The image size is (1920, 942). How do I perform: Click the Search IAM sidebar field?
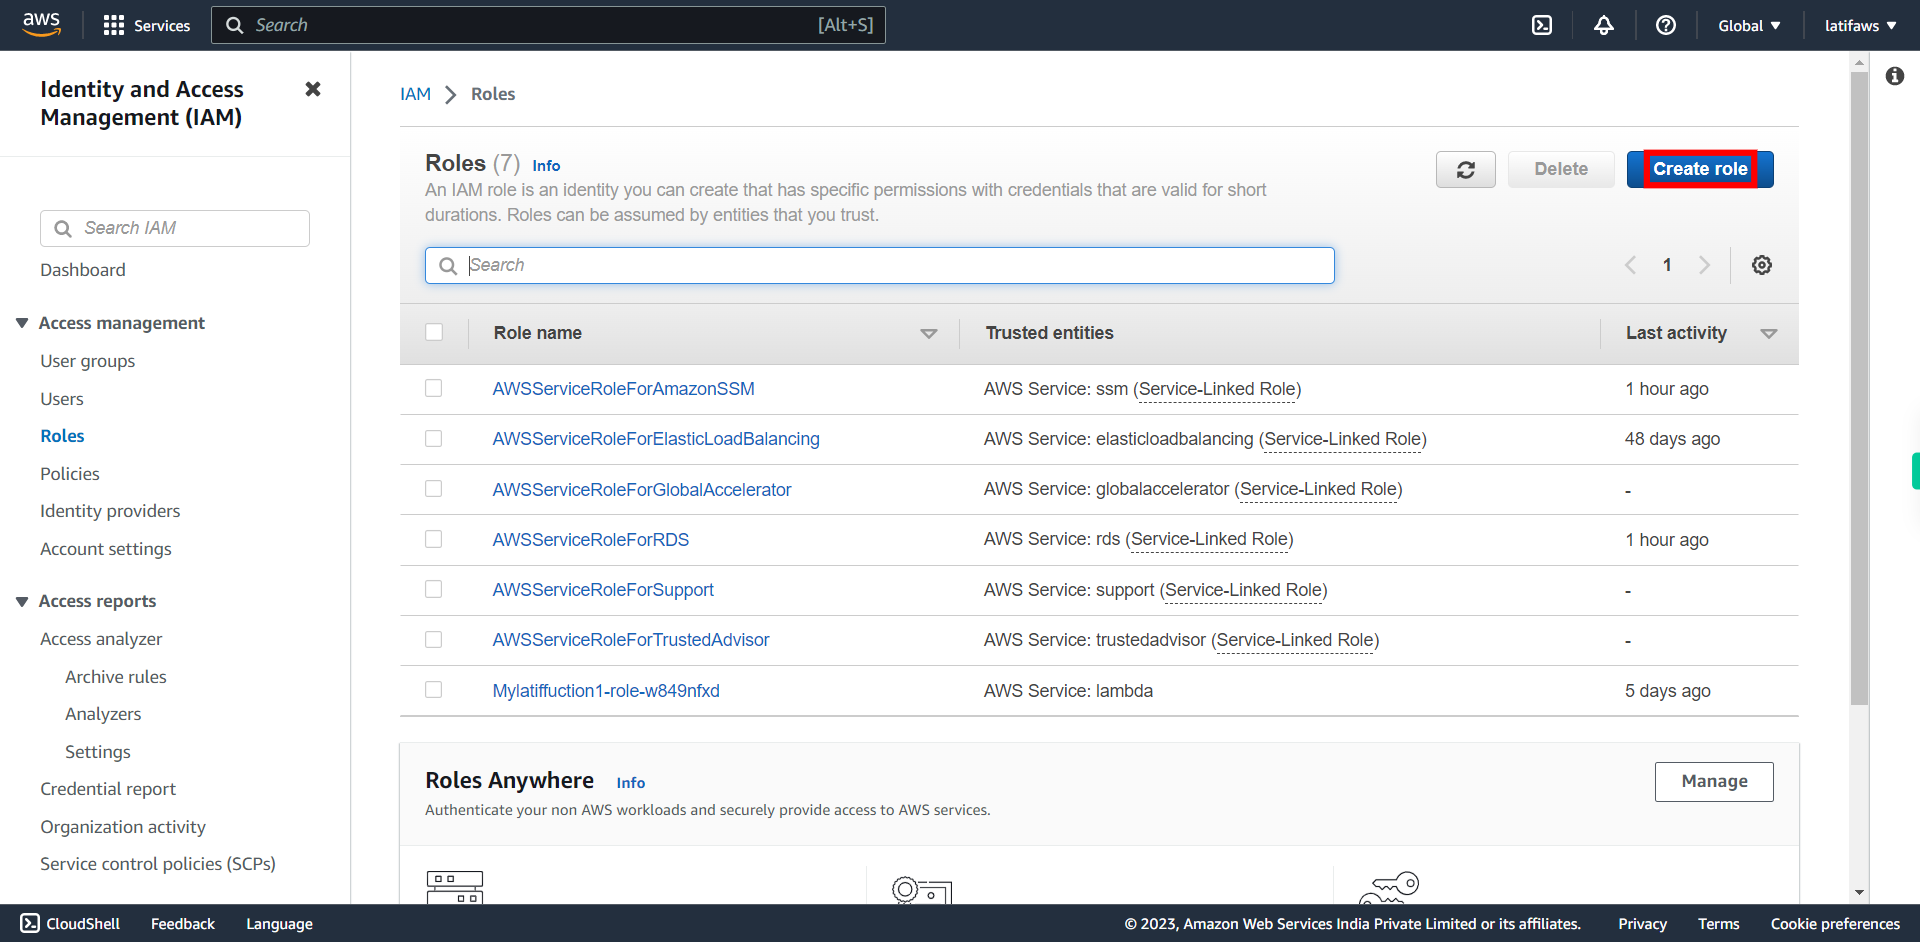175,228
